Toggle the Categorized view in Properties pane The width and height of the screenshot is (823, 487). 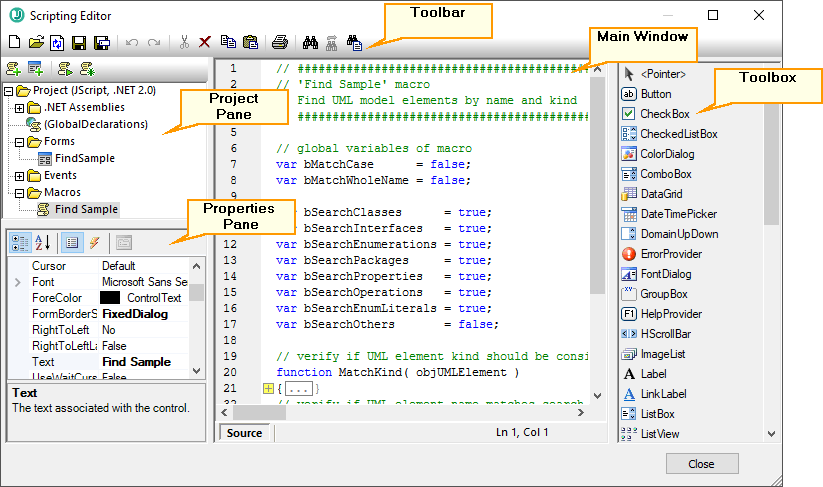click(19, 242)
